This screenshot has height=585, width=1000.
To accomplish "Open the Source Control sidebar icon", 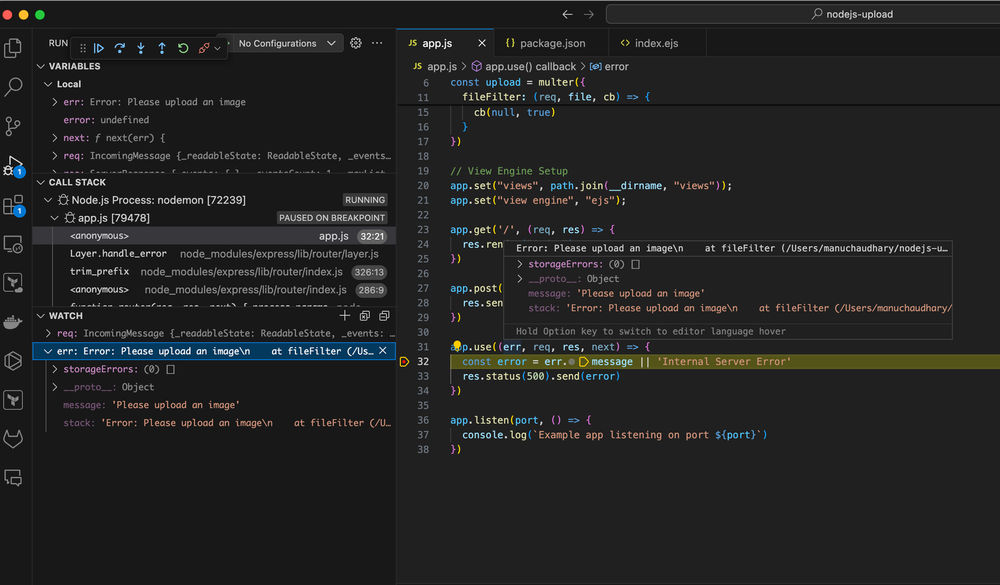I will point(13,126).
